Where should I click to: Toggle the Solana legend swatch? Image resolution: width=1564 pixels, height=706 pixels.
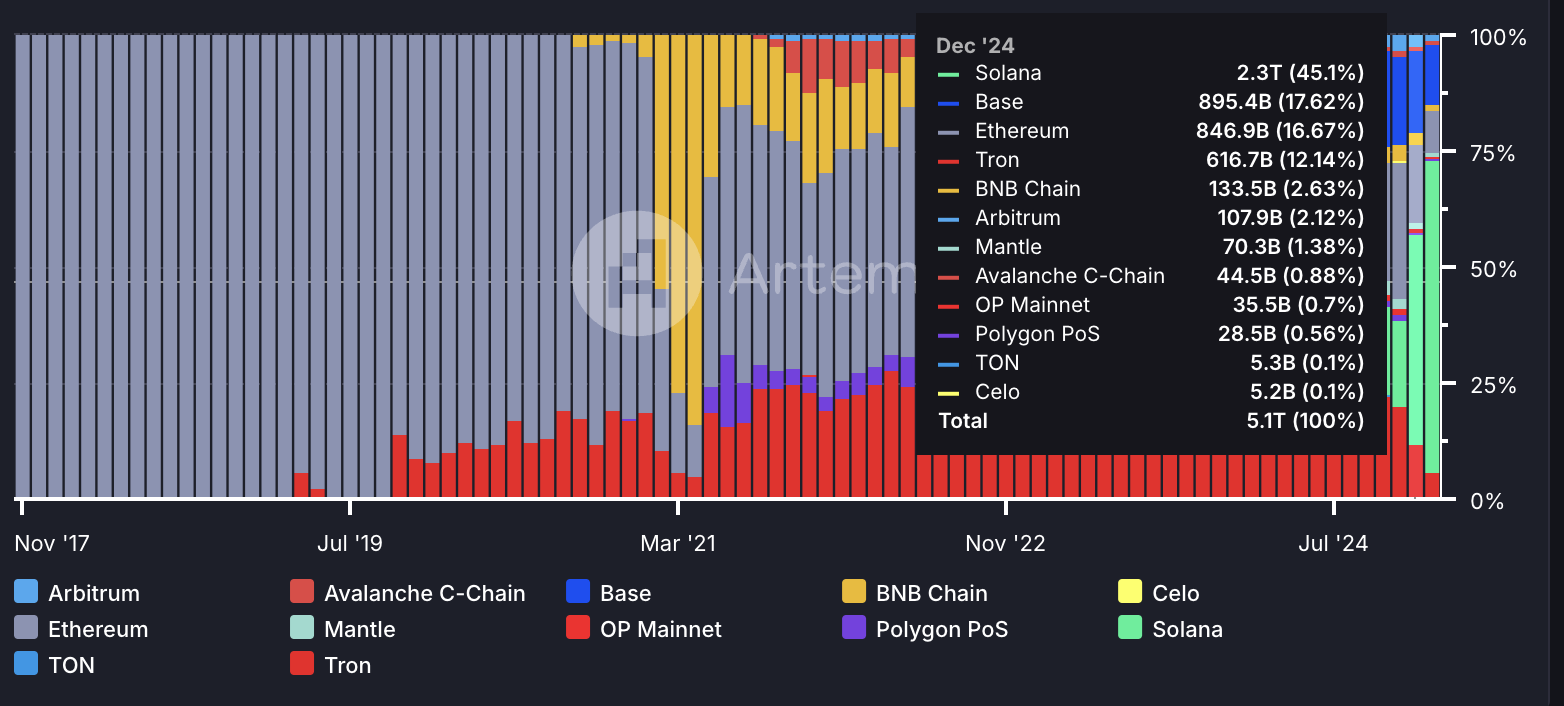tap(1130, 628)
